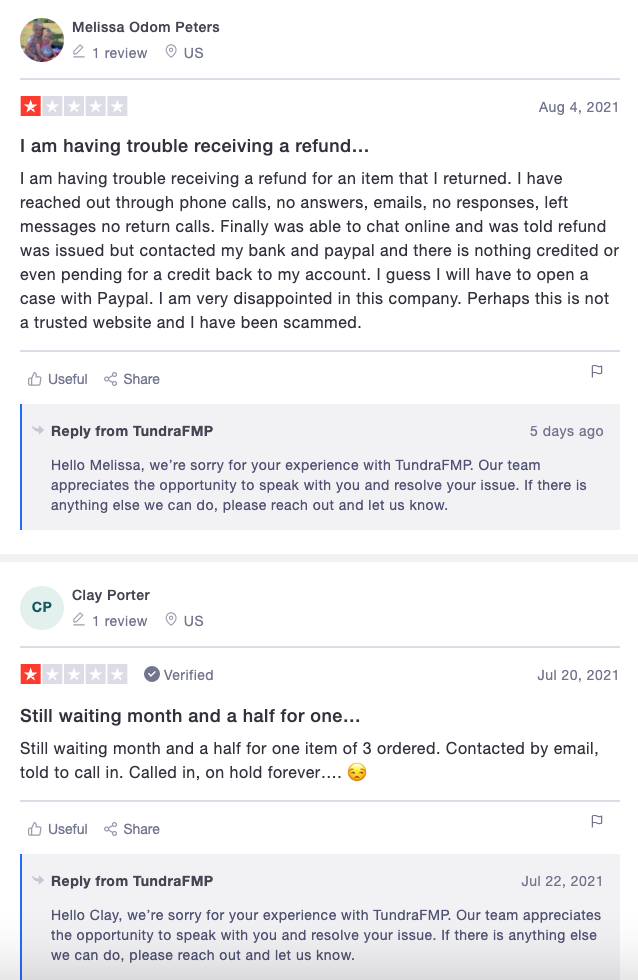Flag Melissa's review with the flag icon
638x980 pixels.
[597, 372]
